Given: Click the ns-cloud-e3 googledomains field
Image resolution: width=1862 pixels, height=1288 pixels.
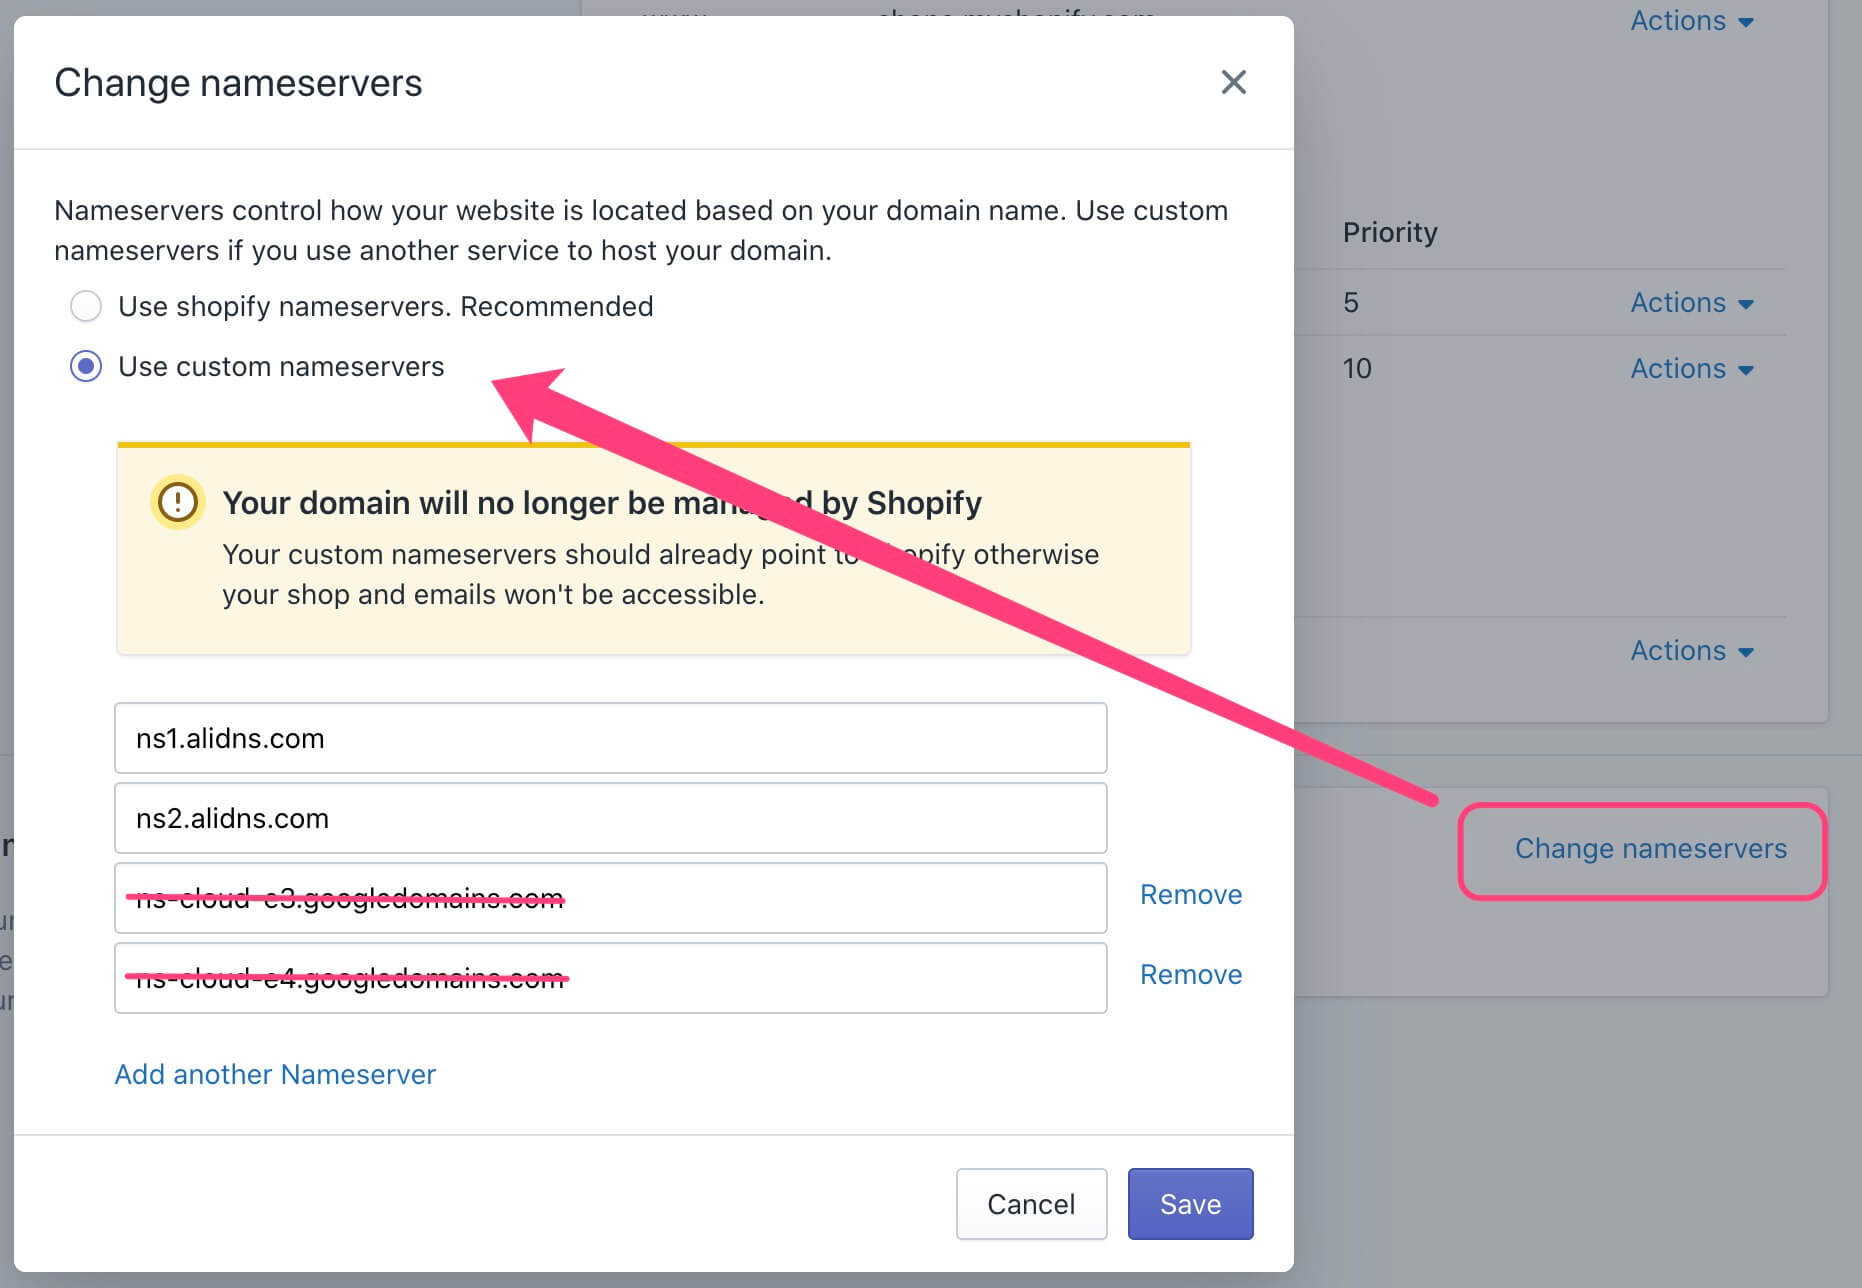Looking at the screenshot, I should tap(610, 898).
